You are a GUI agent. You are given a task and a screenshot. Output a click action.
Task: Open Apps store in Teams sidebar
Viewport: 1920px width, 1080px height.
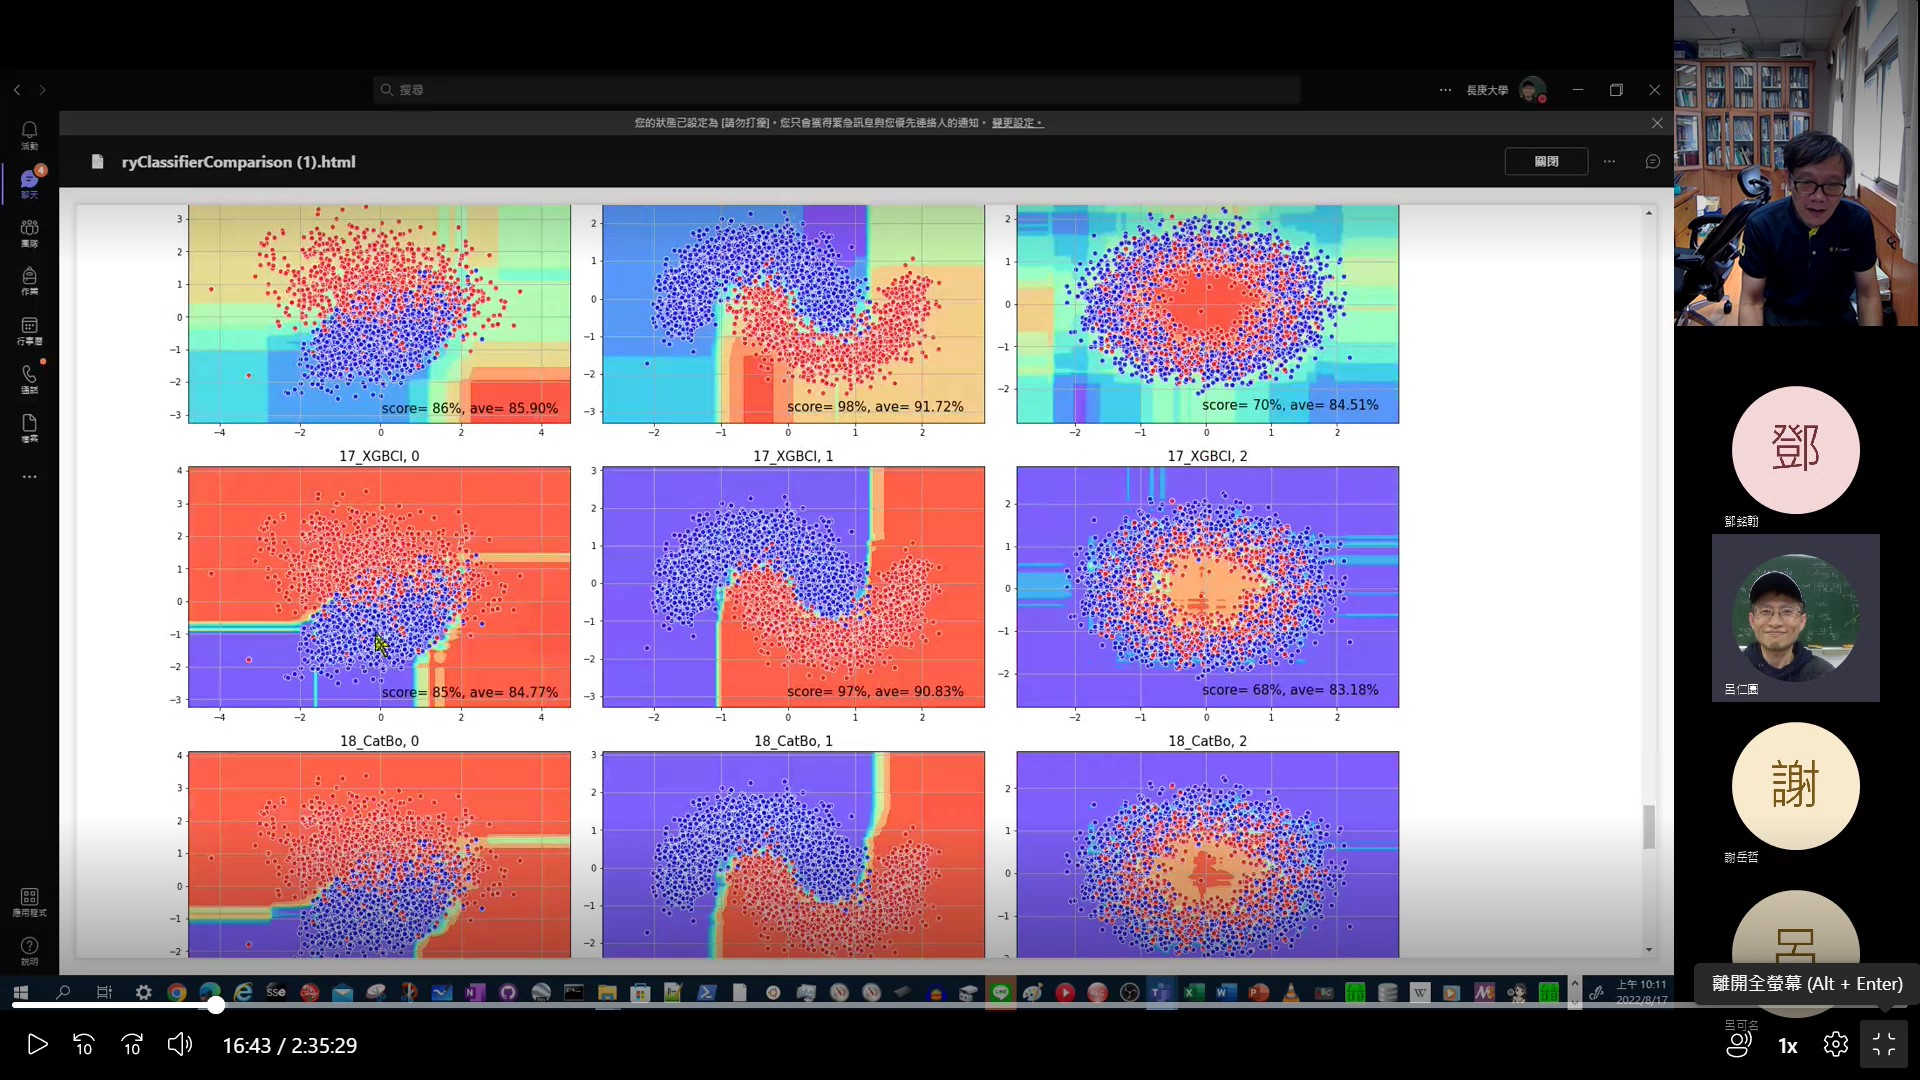(x=29, y=902)
